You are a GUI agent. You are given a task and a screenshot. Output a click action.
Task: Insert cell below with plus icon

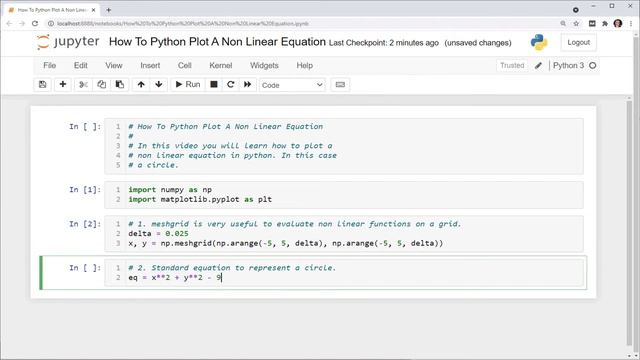(x=63, y=84)
